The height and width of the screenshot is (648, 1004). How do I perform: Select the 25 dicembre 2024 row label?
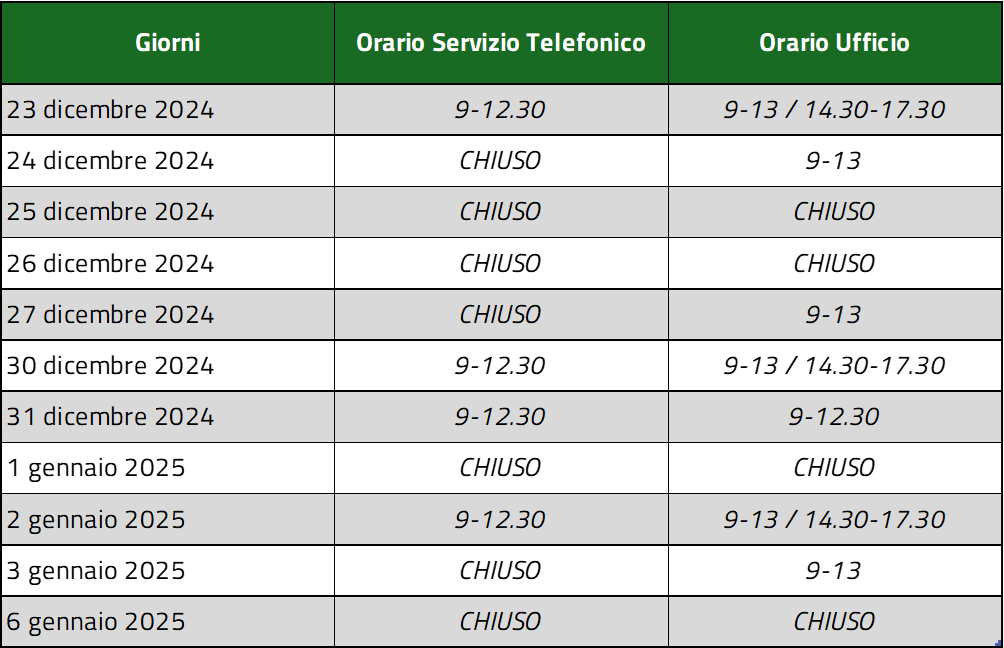click(168, 212)
